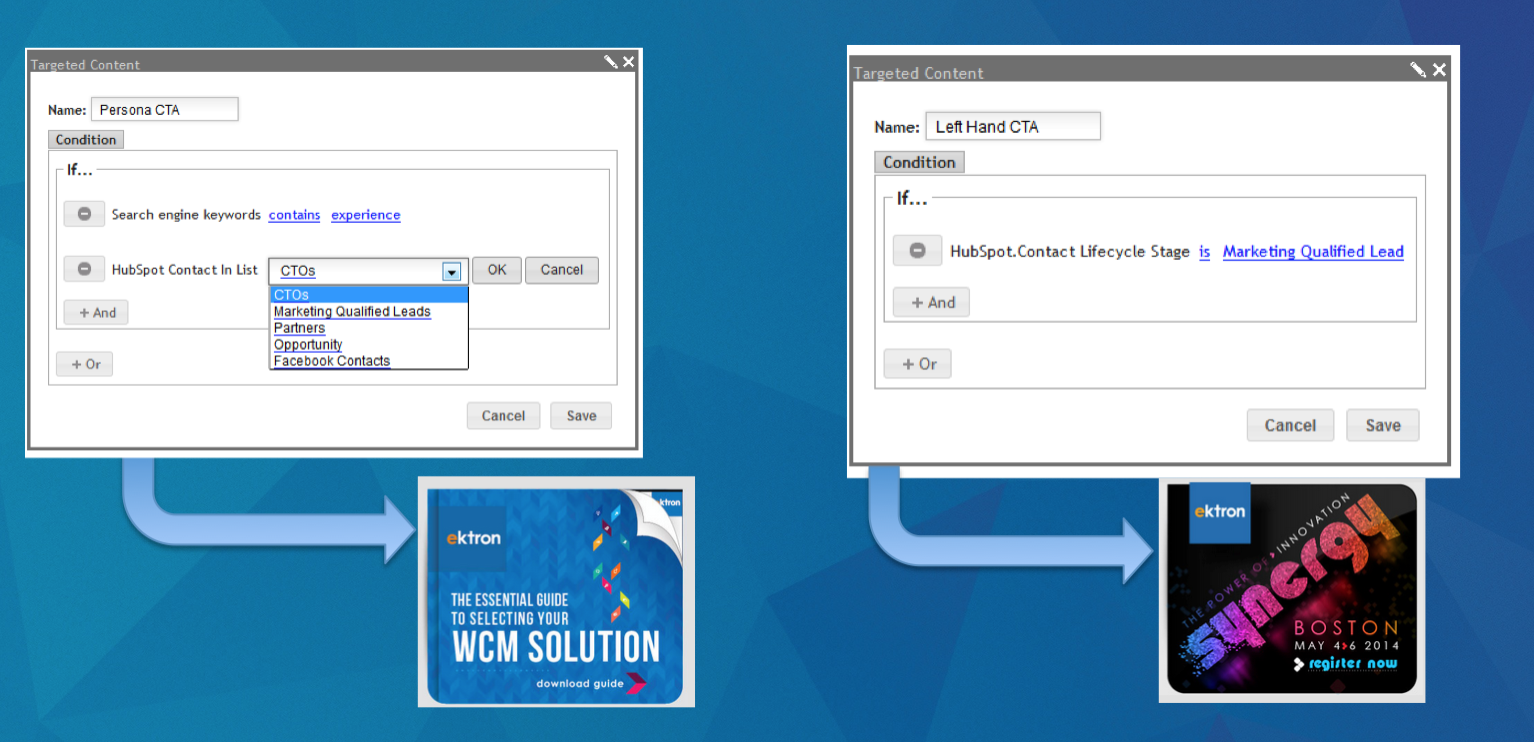Select CTOs in the dropdown list

coord(369,295)
